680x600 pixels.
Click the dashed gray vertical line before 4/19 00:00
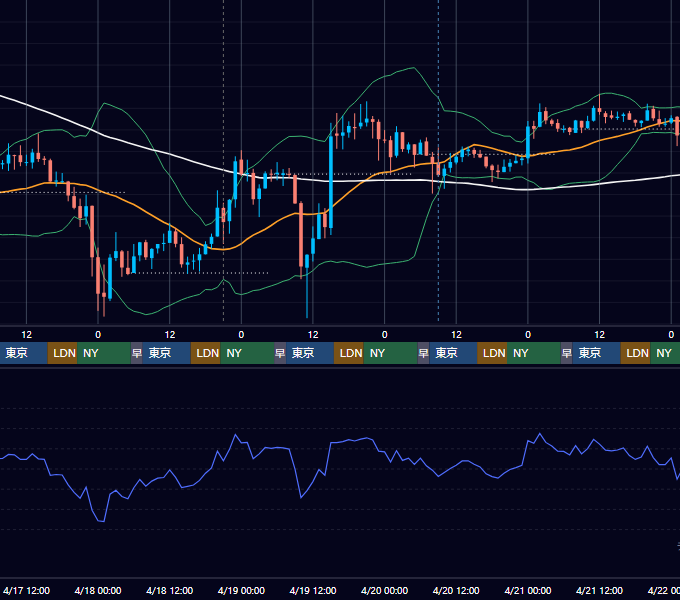[223, 163]
